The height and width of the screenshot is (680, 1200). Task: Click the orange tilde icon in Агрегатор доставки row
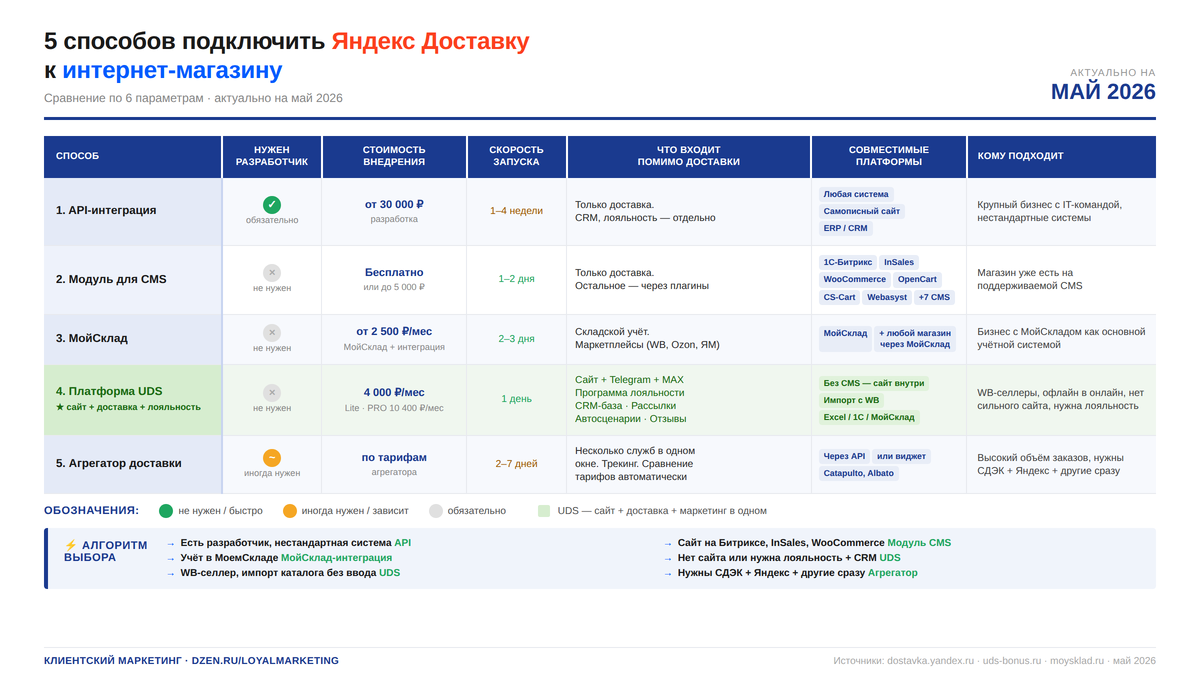[272, 457]
